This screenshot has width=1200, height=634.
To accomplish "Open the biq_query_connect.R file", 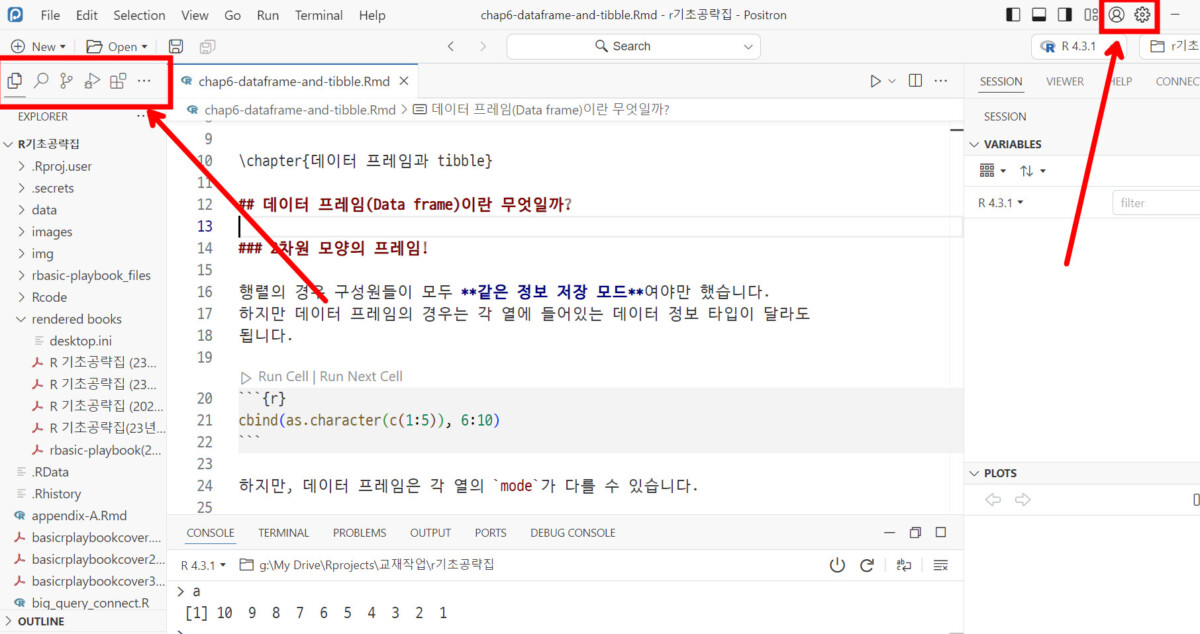I will (90, 603).
